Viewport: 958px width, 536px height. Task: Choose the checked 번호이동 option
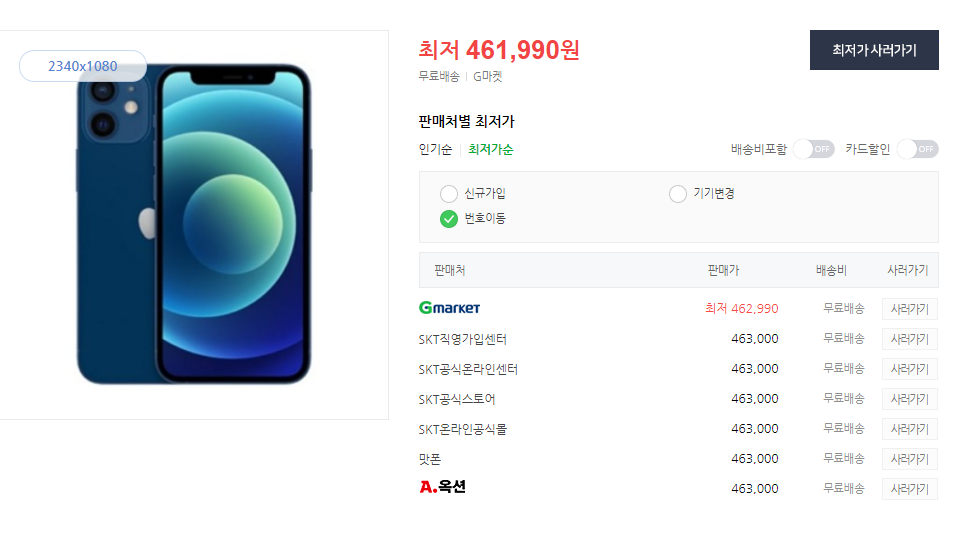pyautogui.click(x=448, y=219)
